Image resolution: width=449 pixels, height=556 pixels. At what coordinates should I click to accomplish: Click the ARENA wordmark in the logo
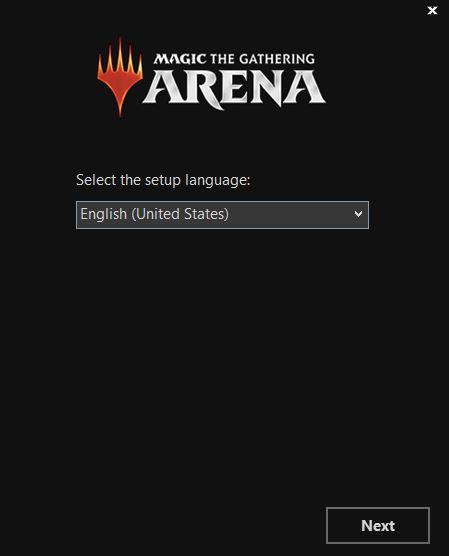coord(234,89)
